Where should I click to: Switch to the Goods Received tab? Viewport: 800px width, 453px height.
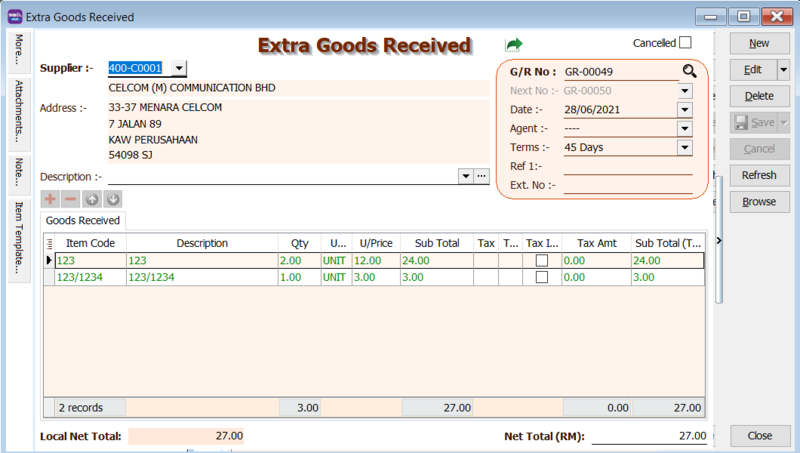[84, 221]
